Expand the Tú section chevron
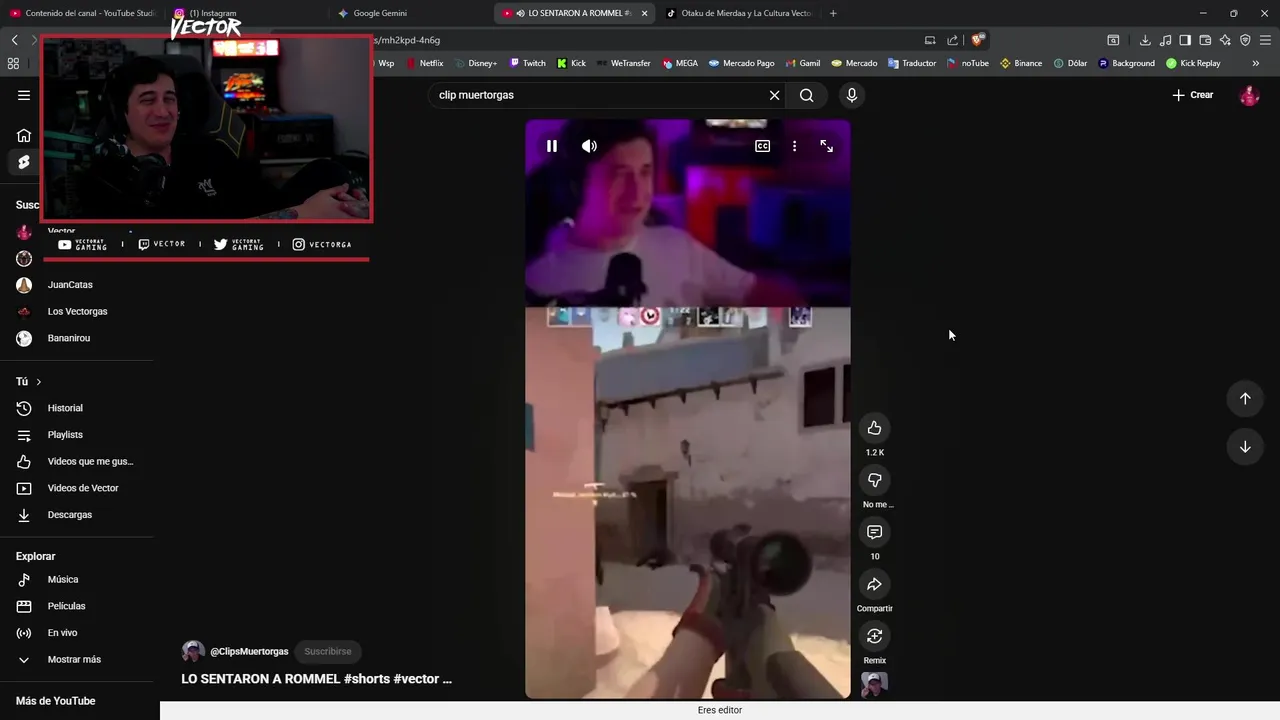Screen dimensions: 1280x720 [x=38, y=382]
